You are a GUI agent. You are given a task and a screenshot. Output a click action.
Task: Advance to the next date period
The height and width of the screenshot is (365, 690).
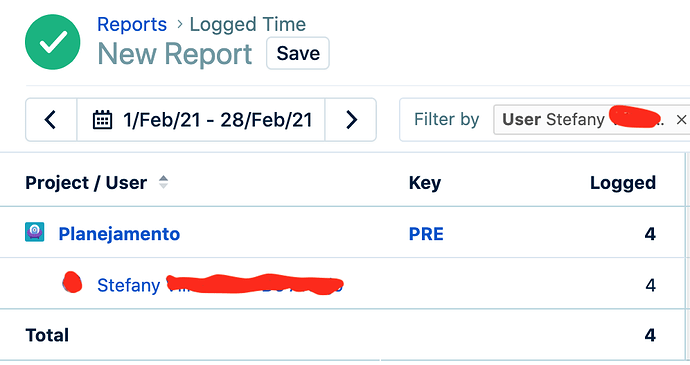(351, 120)
